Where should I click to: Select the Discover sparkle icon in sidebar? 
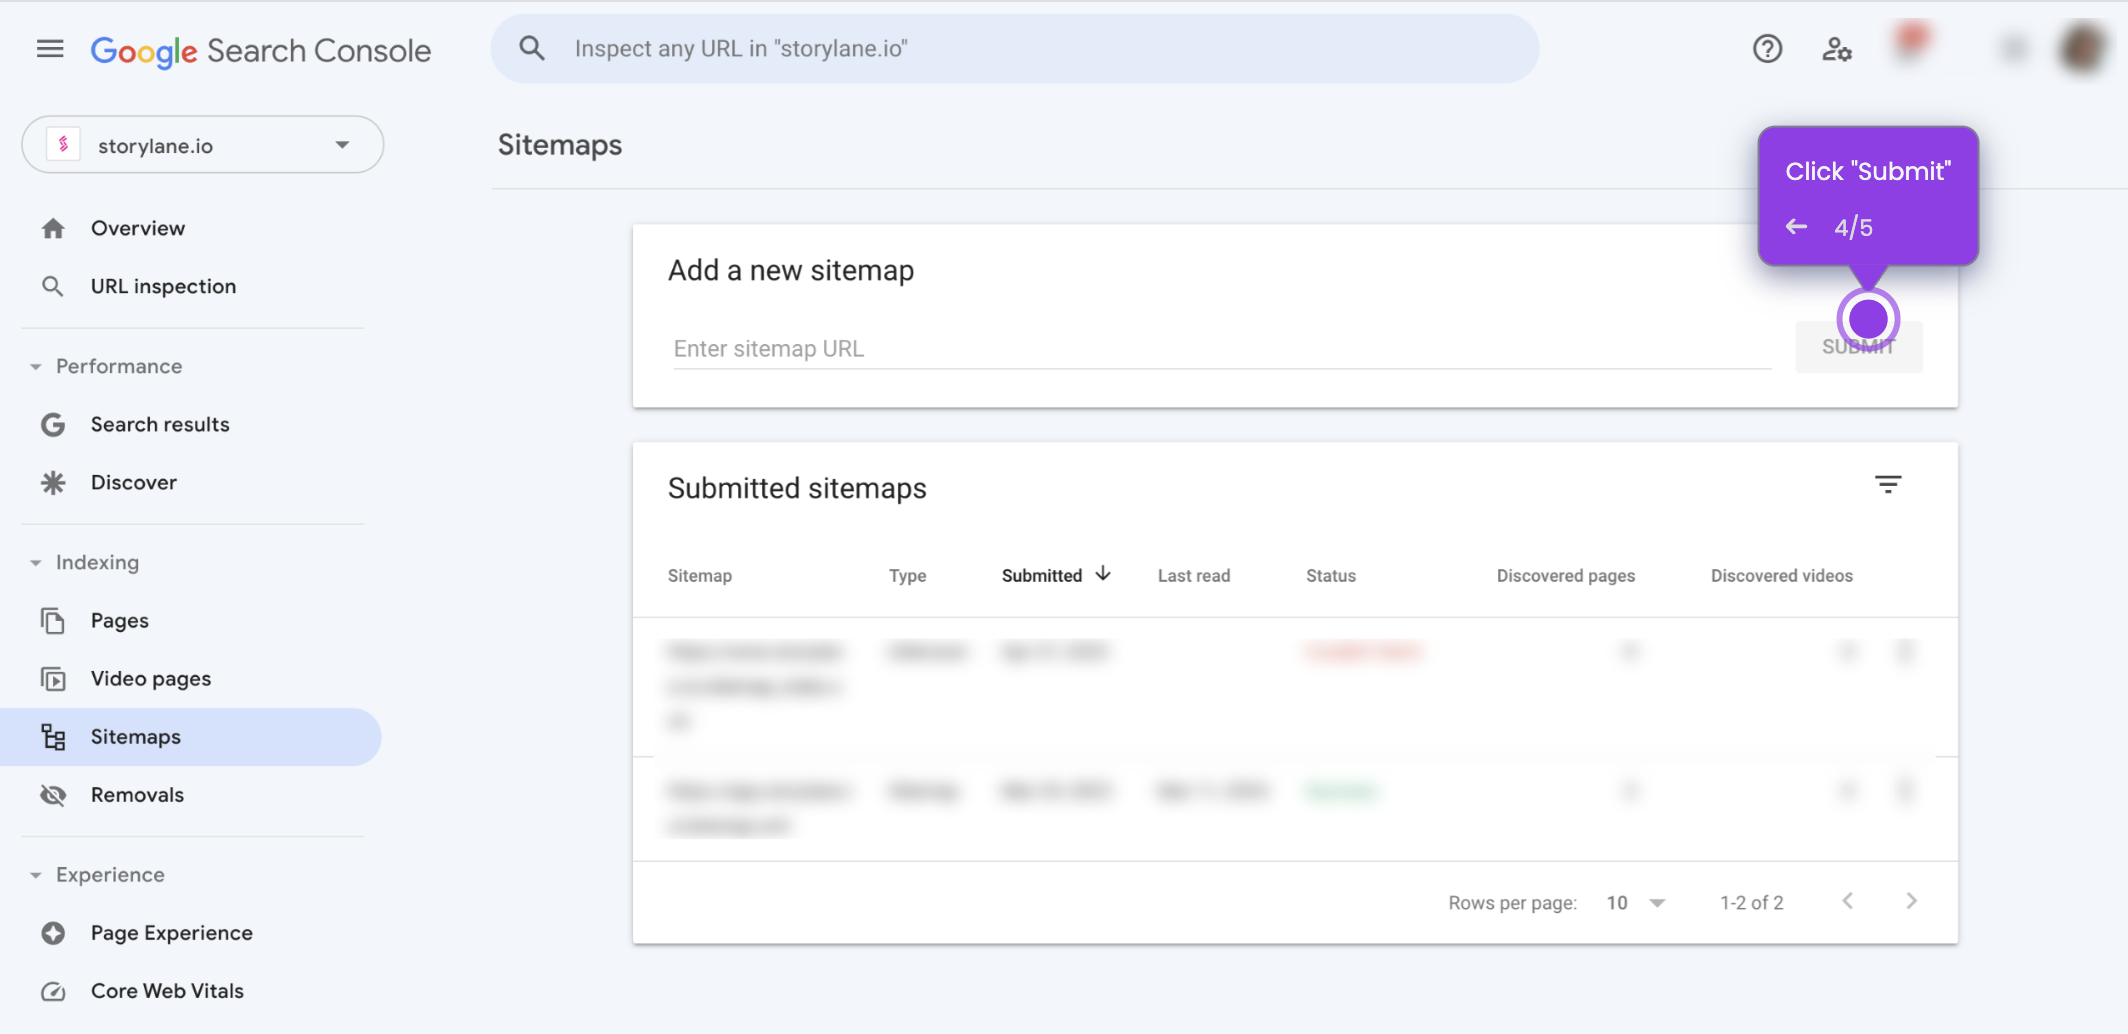[52, 482]
